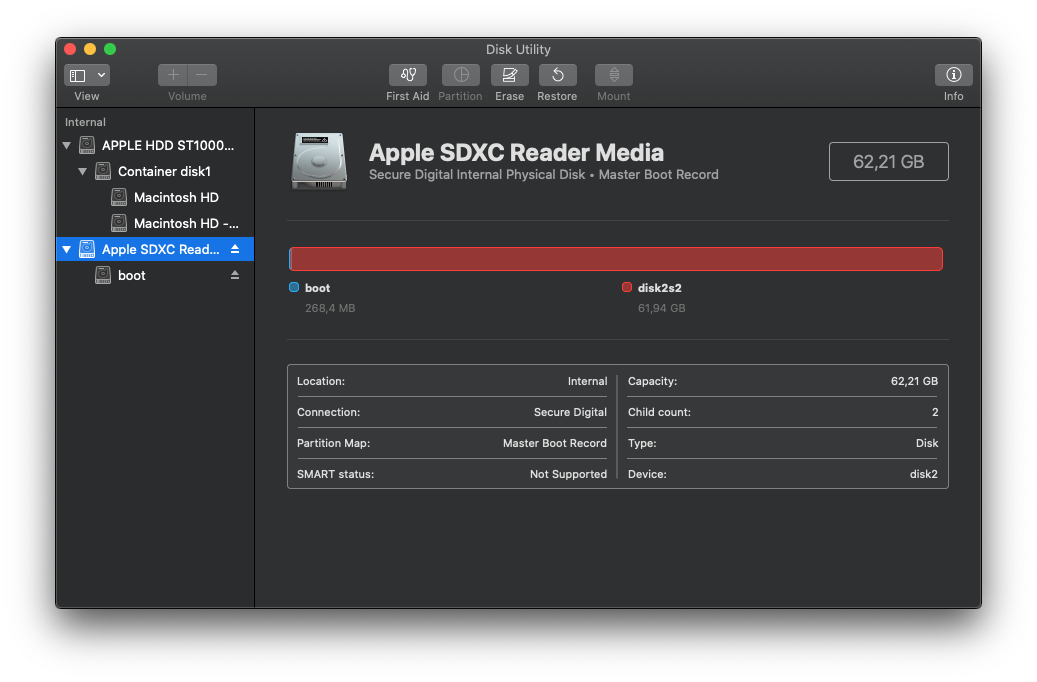The height and width of the screenshot is (682, 1037).
Task: Close the Disk Utility window
Action: [70, 49]
